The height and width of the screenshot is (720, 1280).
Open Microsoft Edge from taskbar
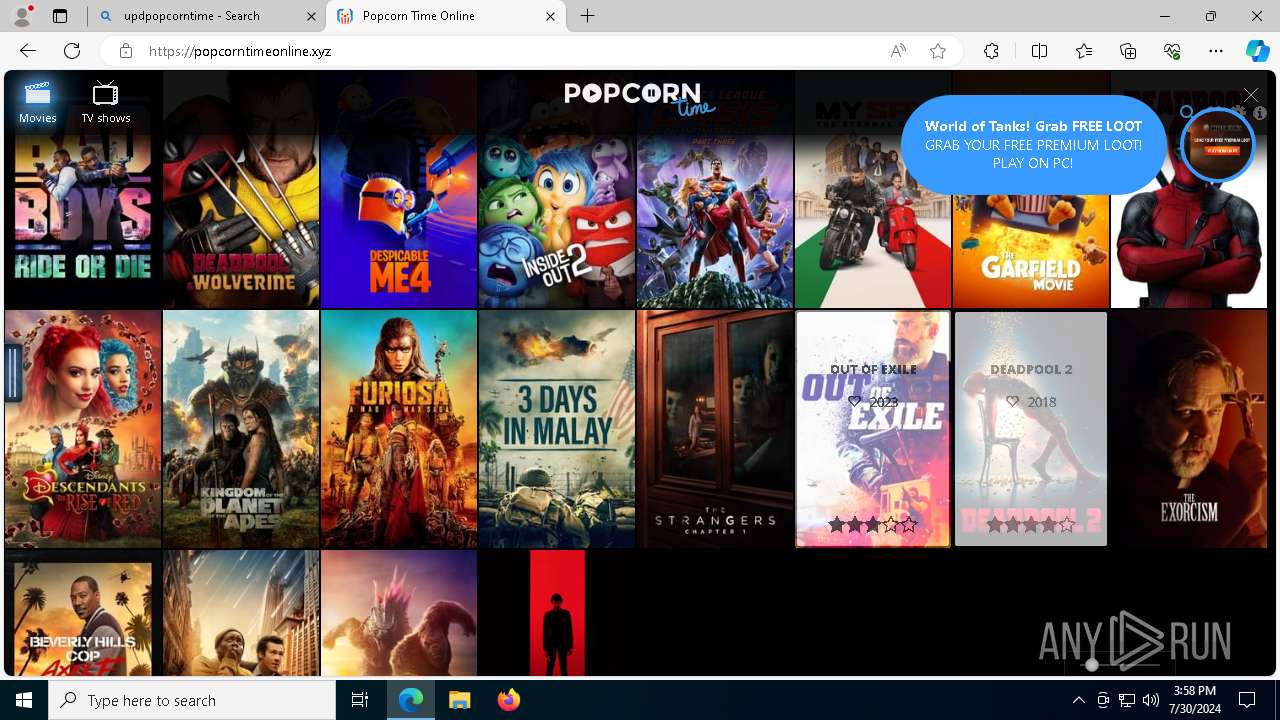(411, 700)
